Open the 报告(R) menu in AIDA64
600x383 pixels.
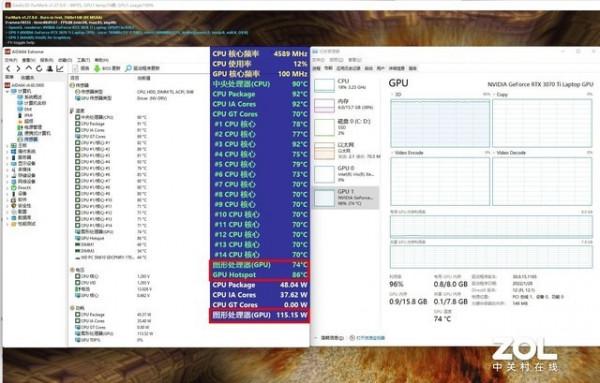47,60
